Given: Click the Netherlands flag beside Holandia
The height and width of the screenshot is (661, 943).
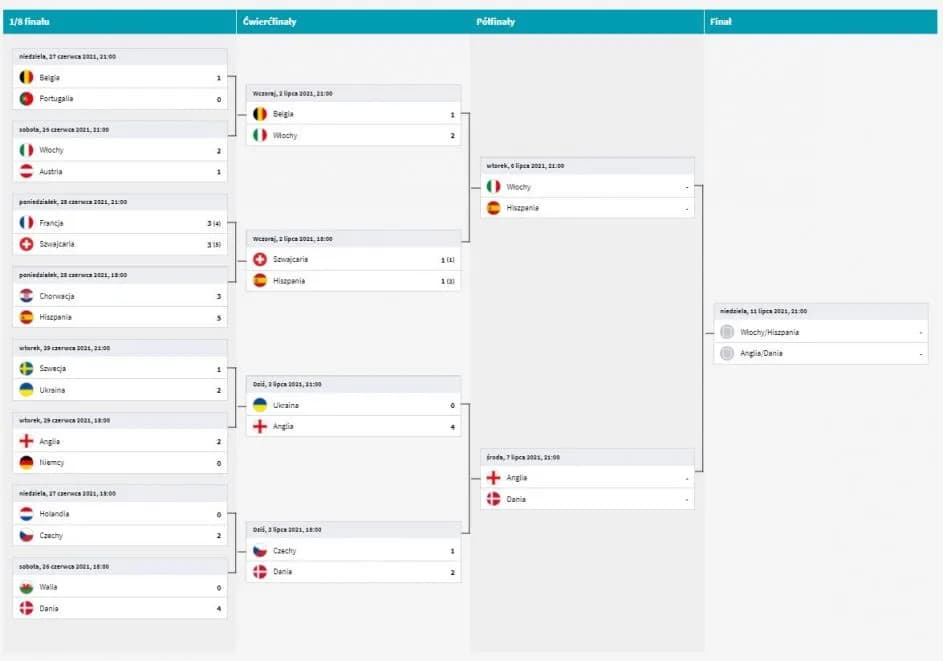Looking at the screenshot, I should [x=26, y=514].
